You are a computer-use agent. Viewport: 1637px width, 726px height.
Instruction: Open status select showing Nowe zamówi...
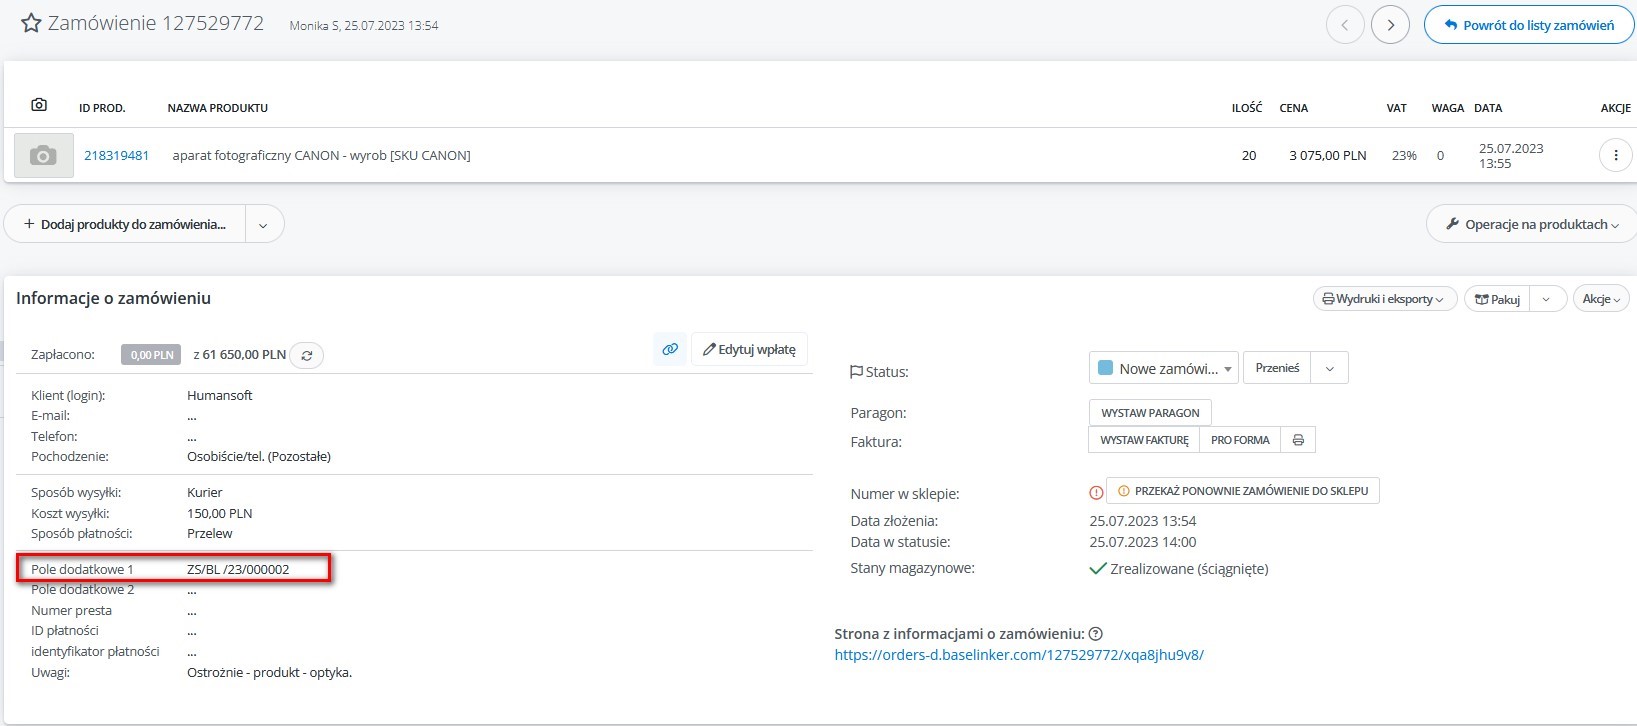click(x=1163, y=368)
